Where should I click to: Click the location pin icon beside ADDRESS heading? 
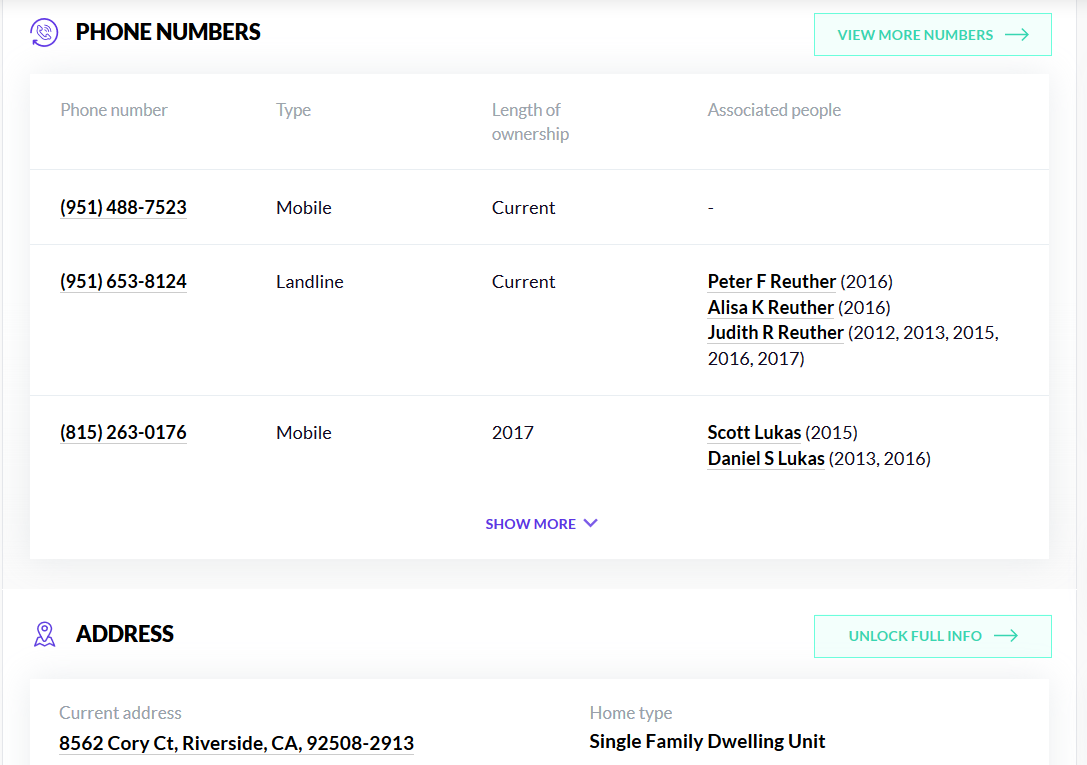(x=44, y=635)
